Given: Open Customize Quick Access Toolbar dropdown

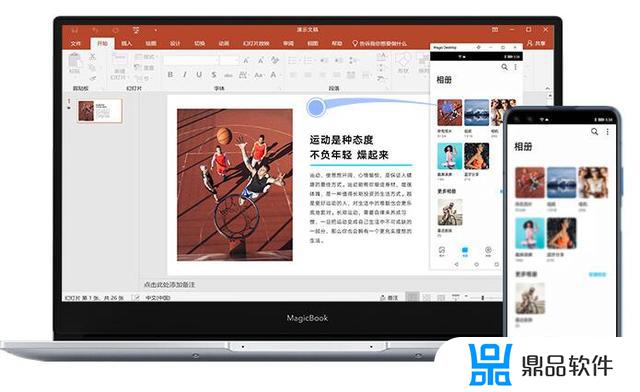Looking at the screenshot, I should point(156,30).
